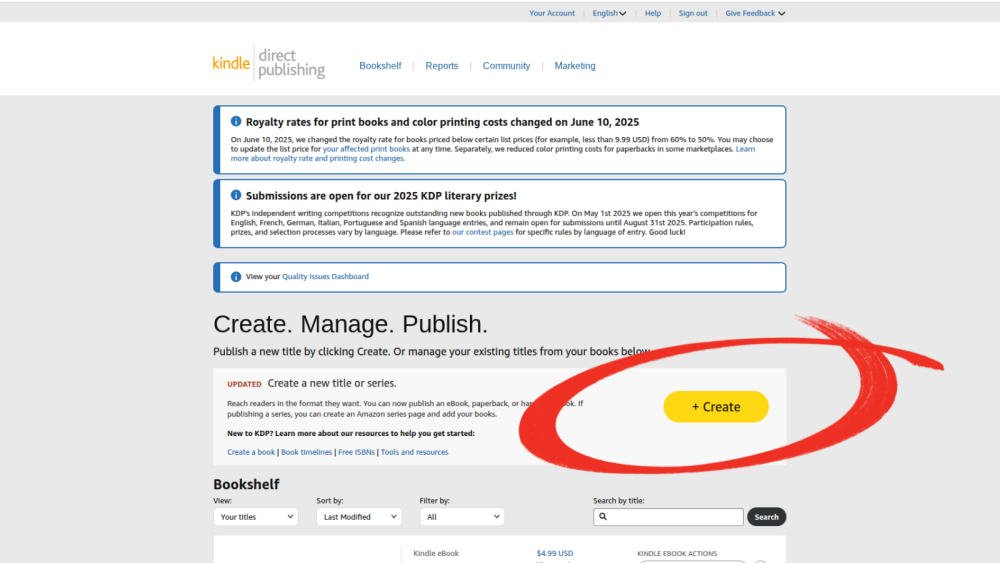Switch to the Community tab
The height and width of the screenshot is (563, 1000).
[x=506, y=66]
